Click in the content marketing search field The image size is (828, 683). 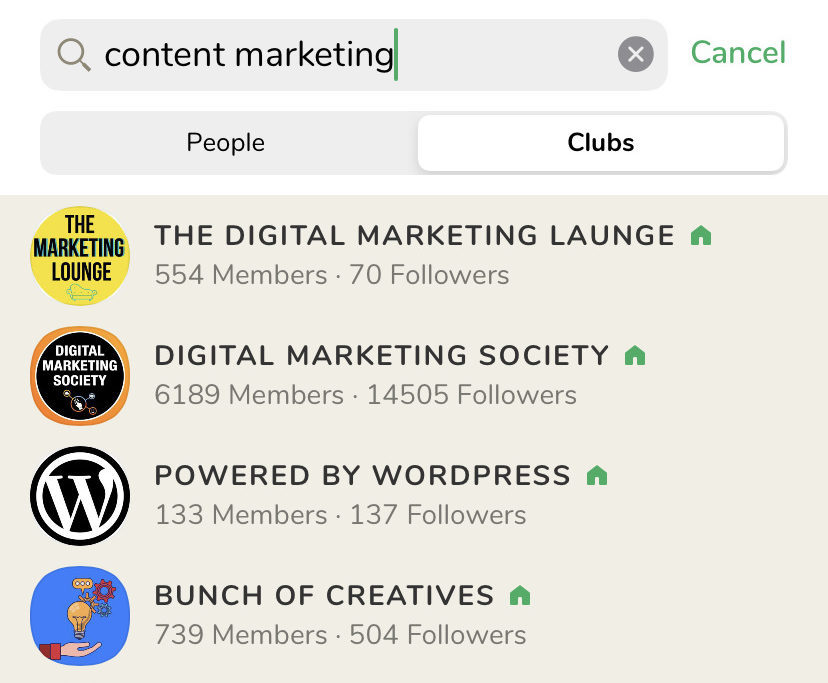[350, 54]
